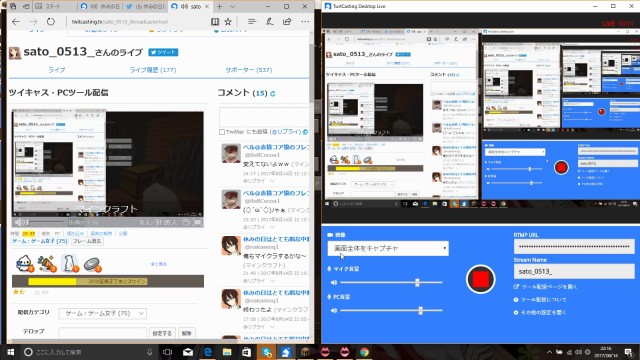Screen dimensions: 640x360
Task: Open the Action Center notification icon
Action: (629, 352)
